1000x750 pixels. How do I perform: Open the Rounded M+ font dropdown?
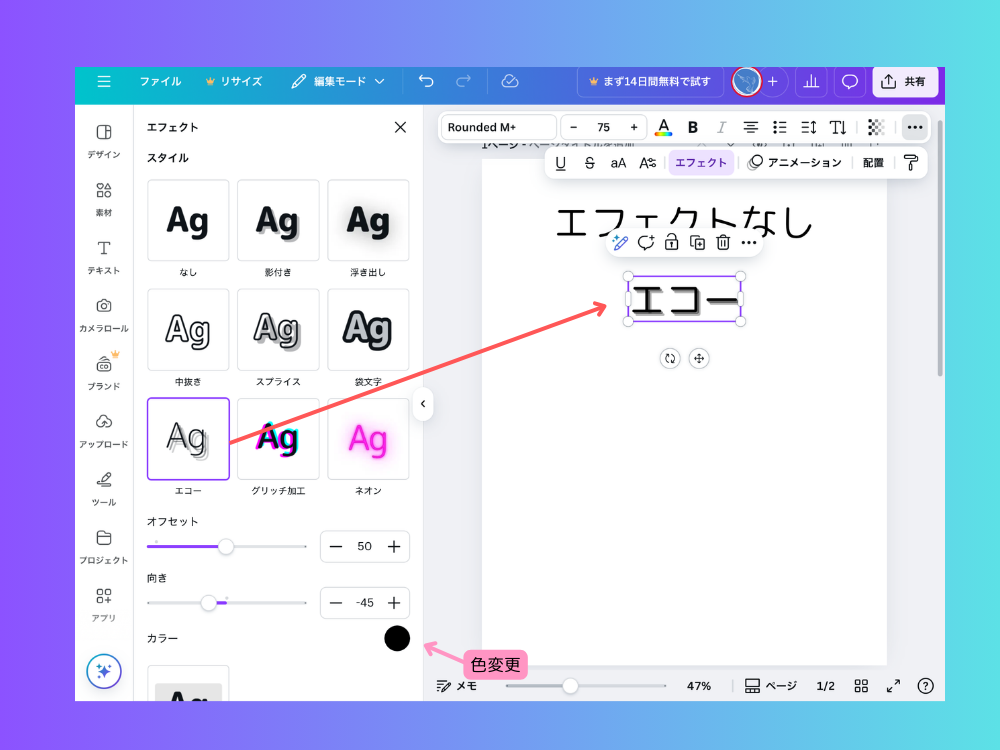pyautogui.click(x=497, y=127)
